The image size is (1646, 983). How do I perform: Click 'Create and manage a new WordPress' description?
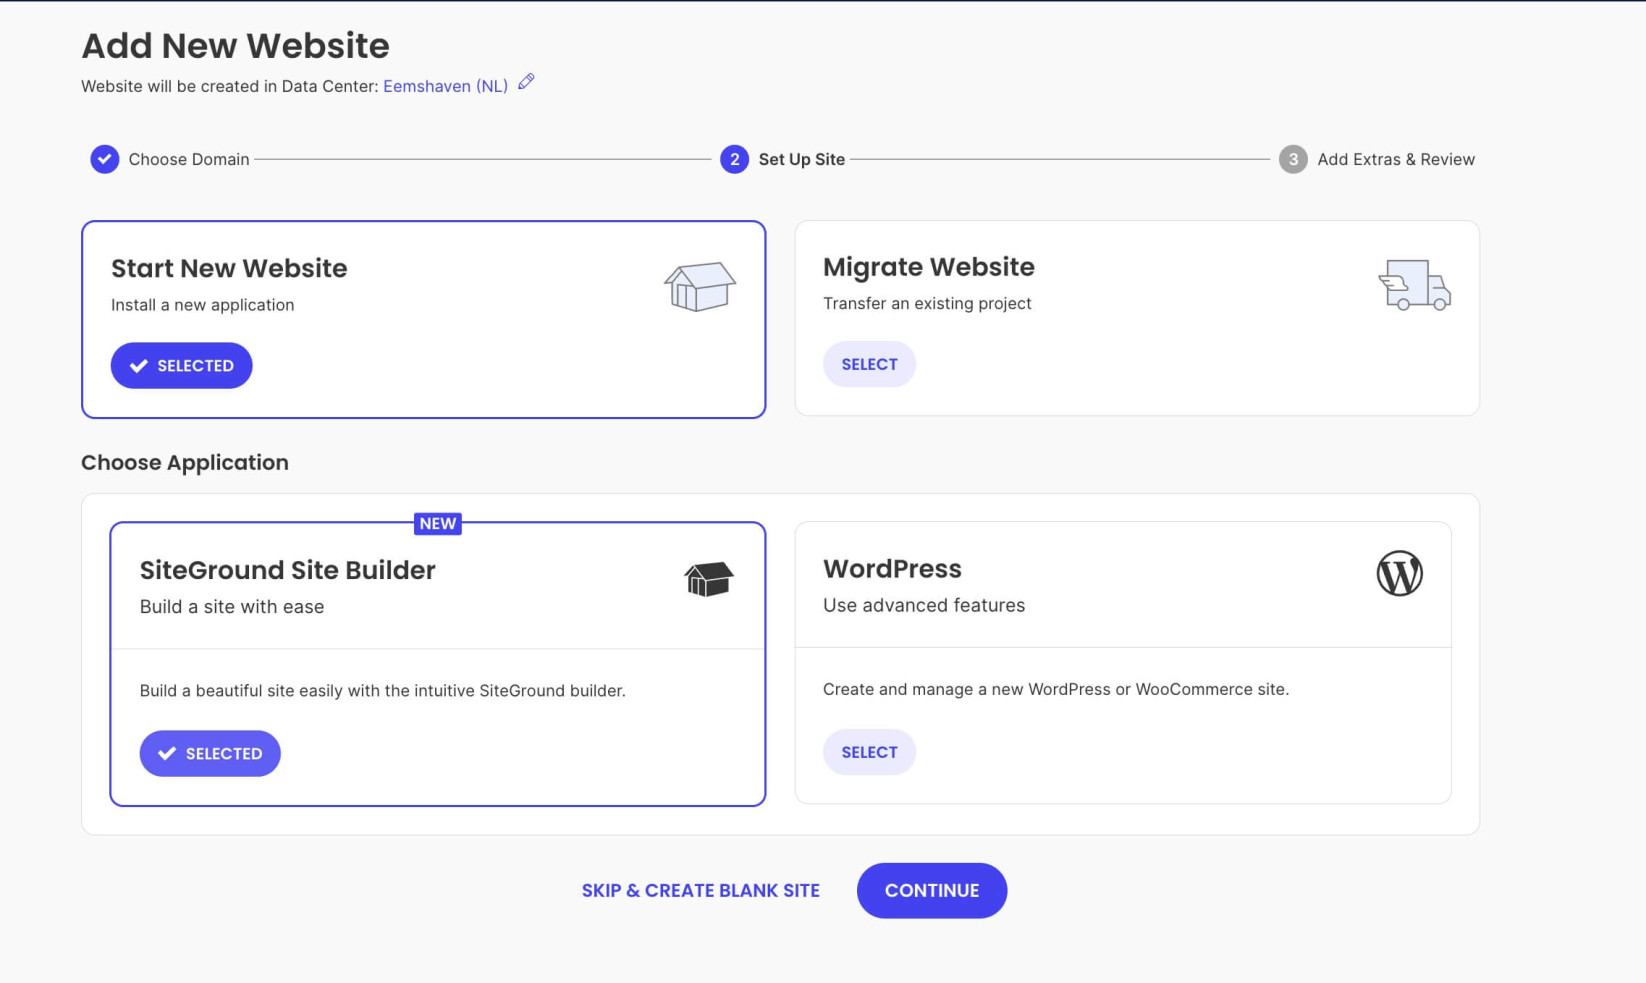(1056, 690)
